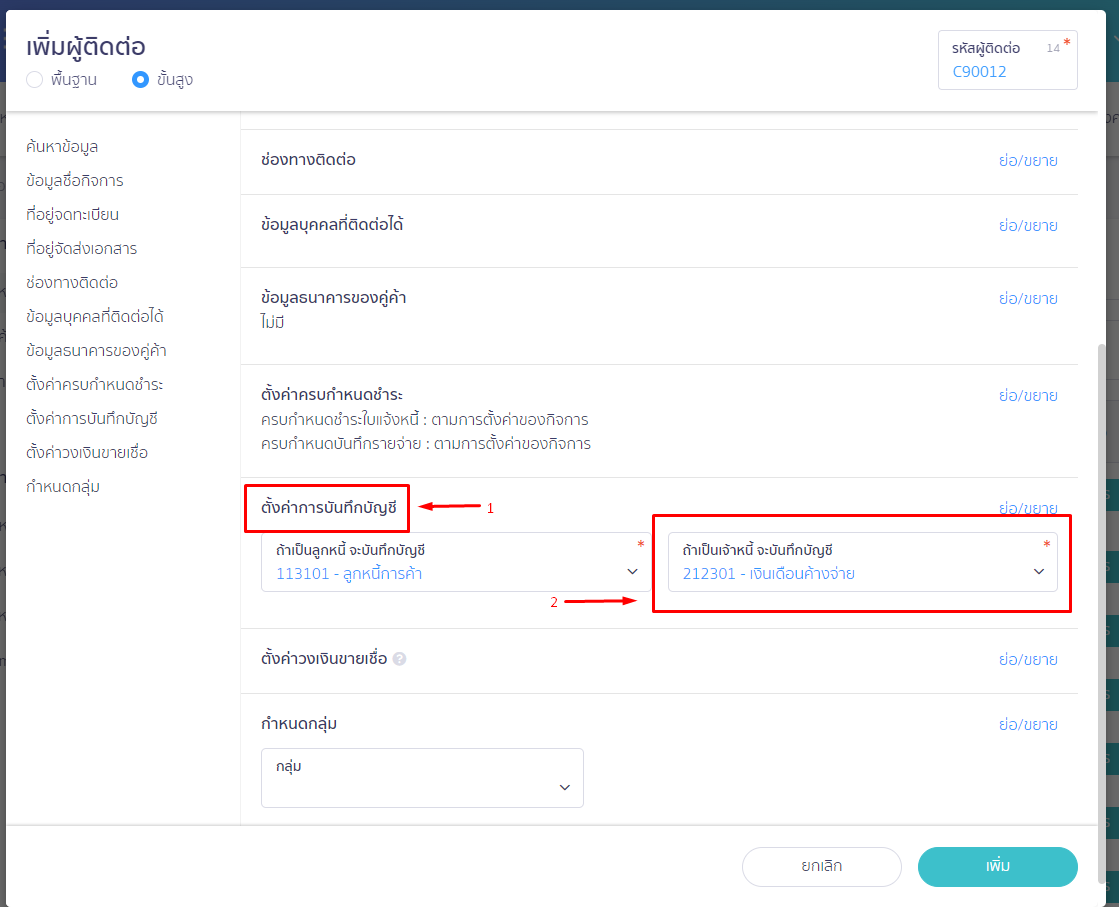The width and height of the screenshot is (1119, 907).
Task: Select the พื้นฐาน radio option
Action: click(x=35, y=80)
